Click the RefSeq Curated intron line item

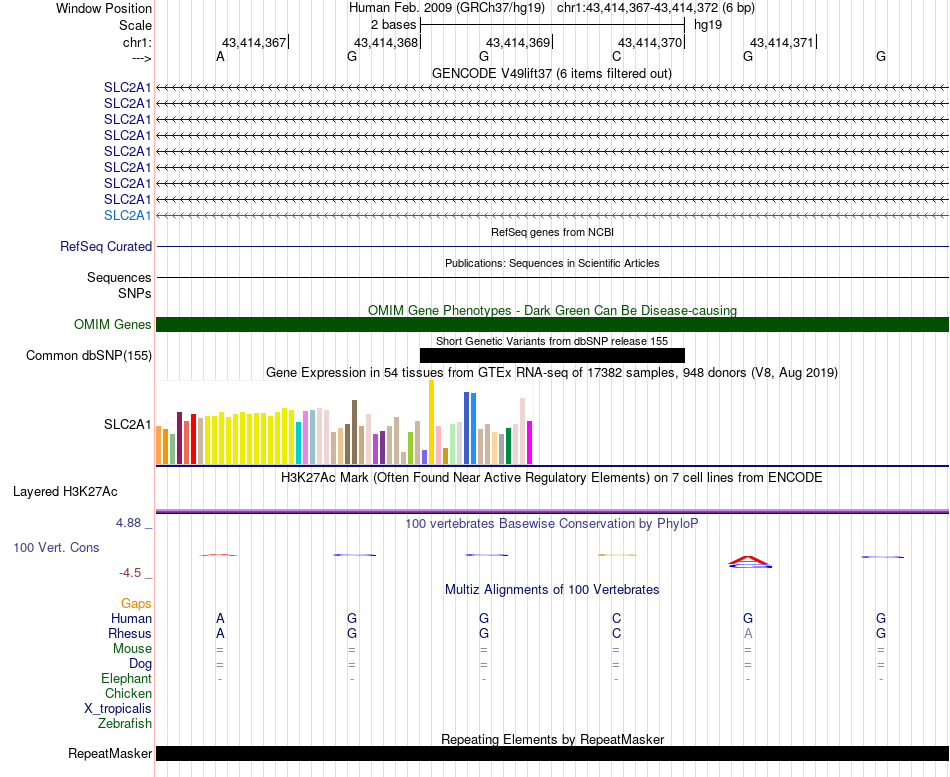pos(553,247)
